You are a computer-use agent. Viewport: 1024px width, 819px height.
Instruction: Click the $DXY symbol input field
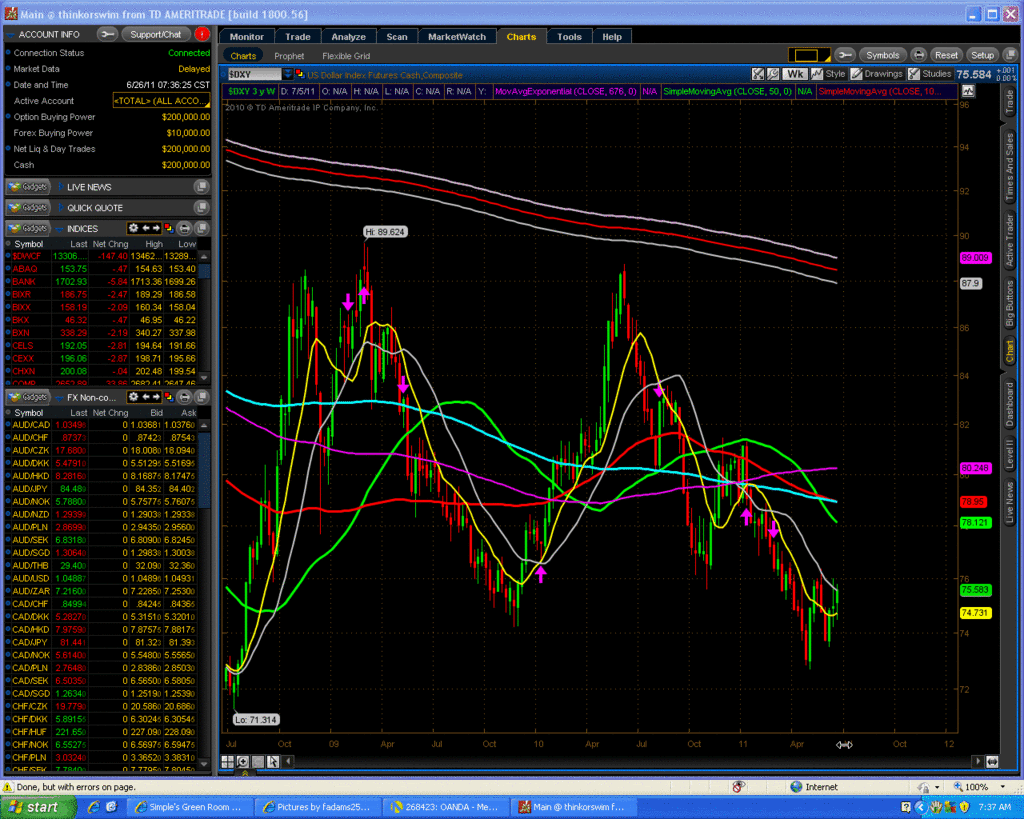[253, 74]
